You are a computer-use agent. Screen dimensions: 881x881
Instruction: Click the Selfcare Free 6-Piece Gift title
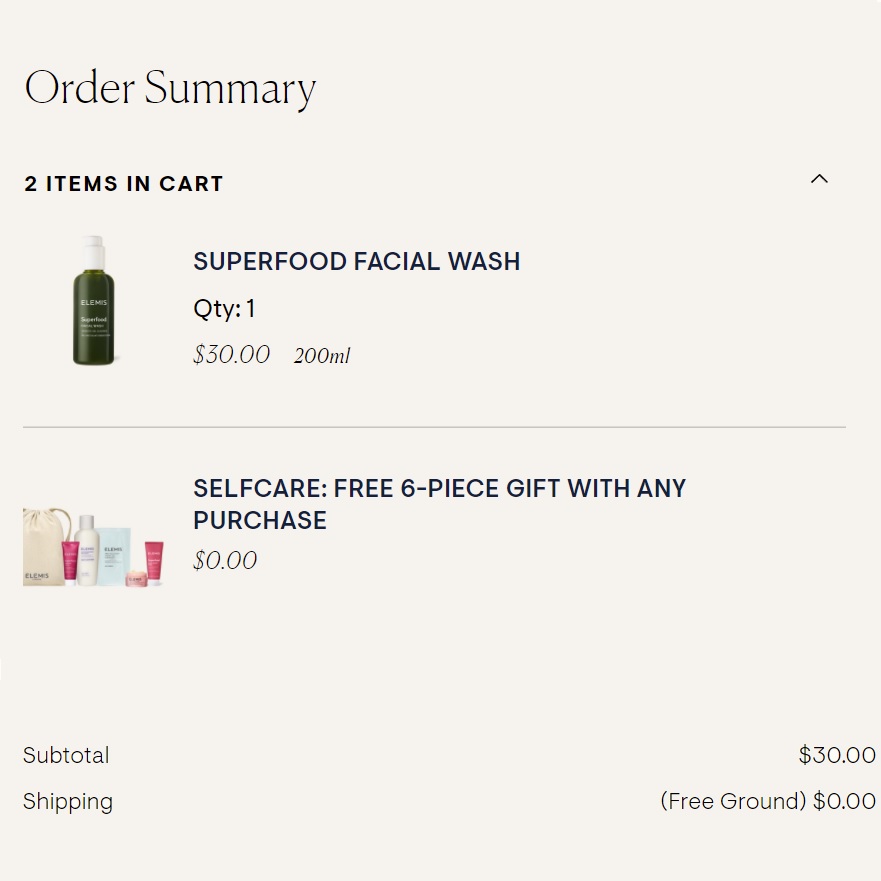[x=439, y=504]
